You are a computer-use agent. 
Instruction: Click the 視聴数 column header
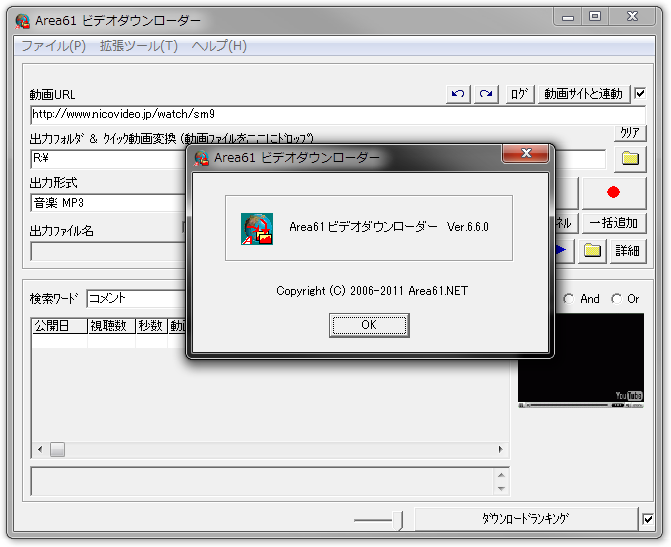[x=111, y=326]
